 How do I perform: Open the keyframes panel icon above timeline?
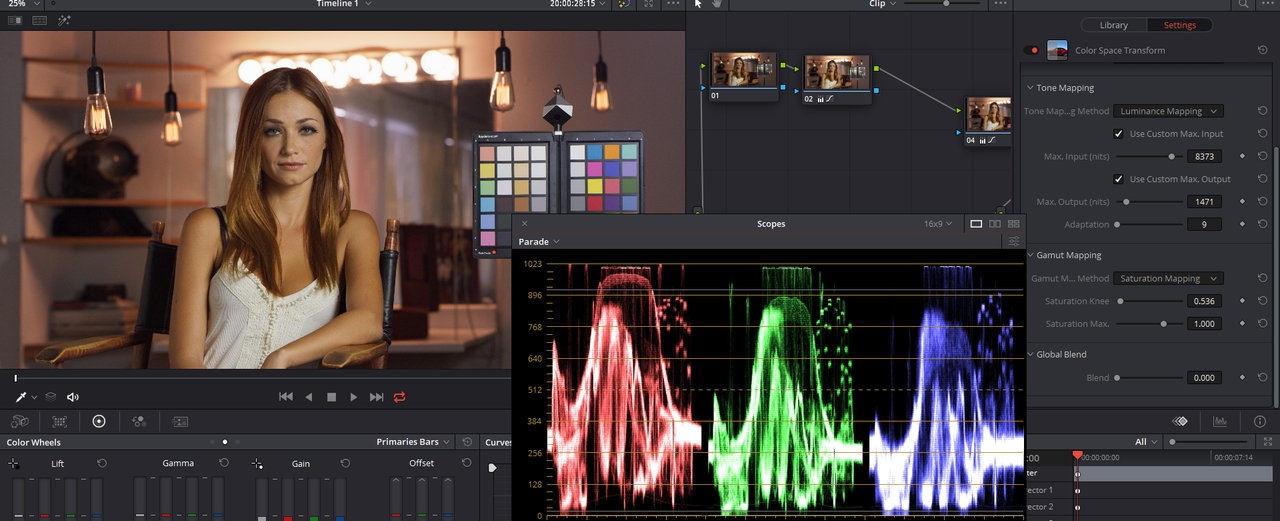pyautogui.click(x=1180, y=422)
